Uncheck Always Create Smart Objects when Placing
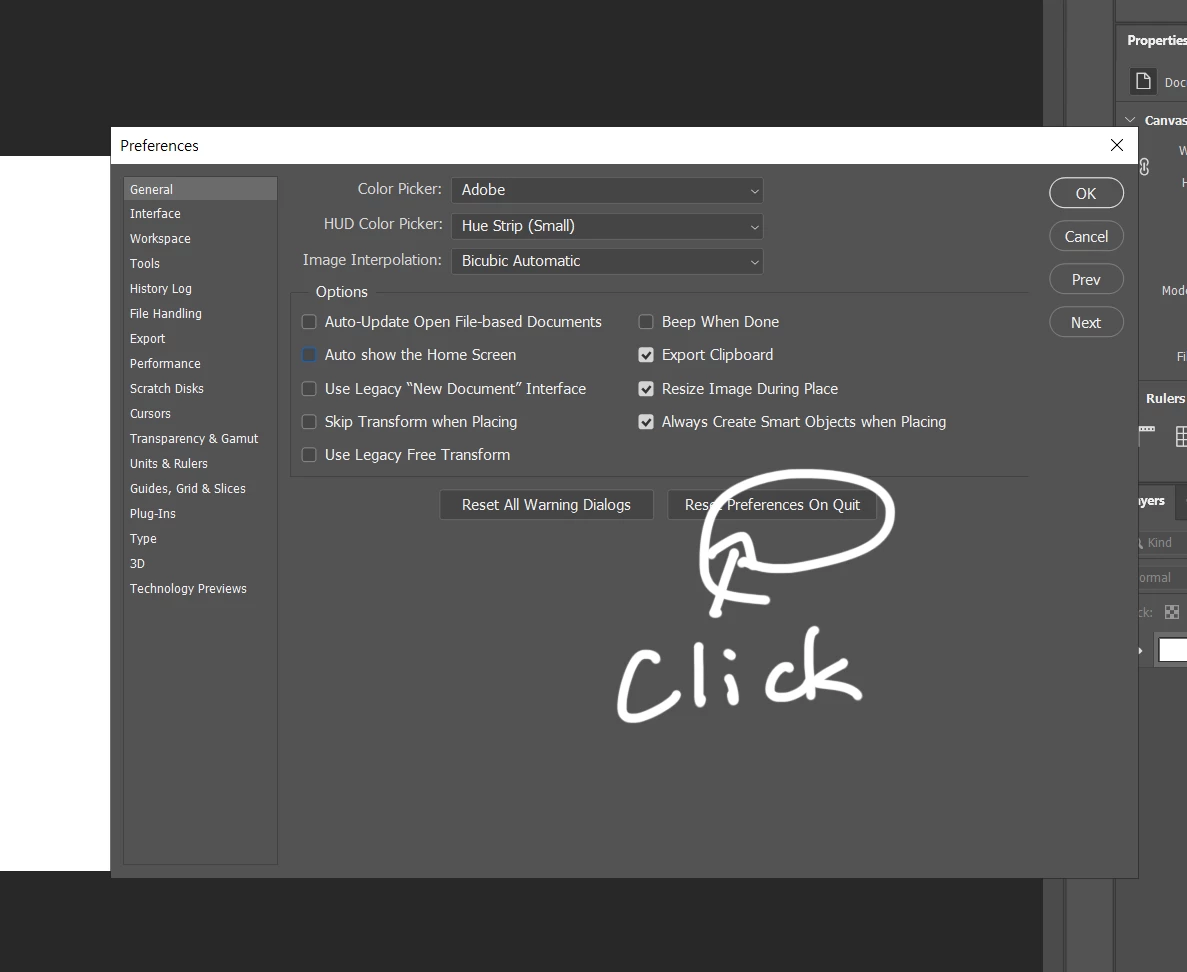The height and width of the screenshot is (972, 1187). pyautogui.click(x=646, y=422)
